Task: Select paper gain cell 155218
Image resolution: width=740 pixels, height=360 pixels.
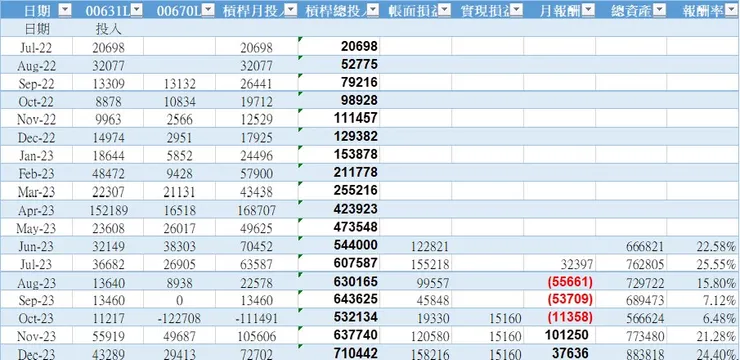Action: (416, 264)
